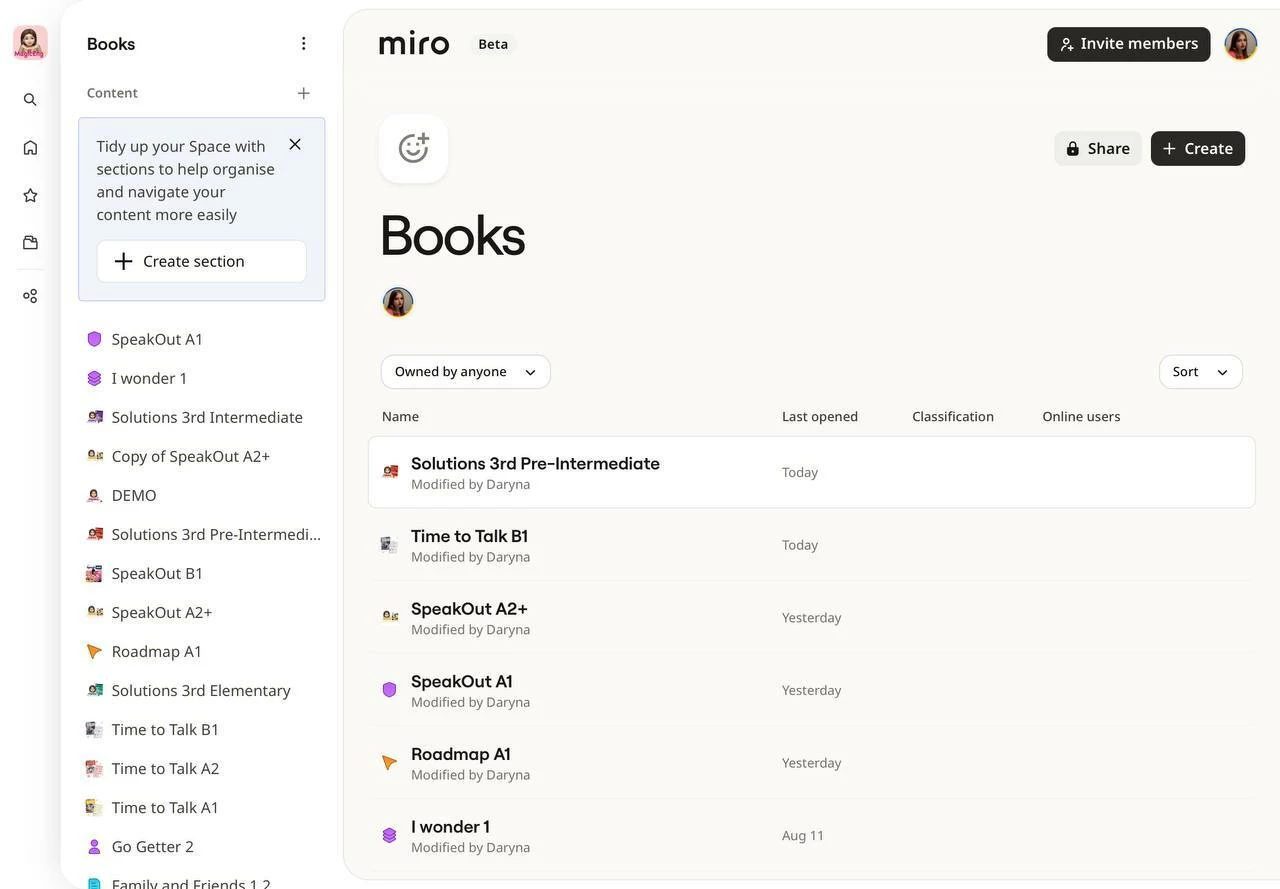Dismiss the Tidy up your Space tip
The width and height of the screenshot is (1280, 889).
click(x=295, y=144)
